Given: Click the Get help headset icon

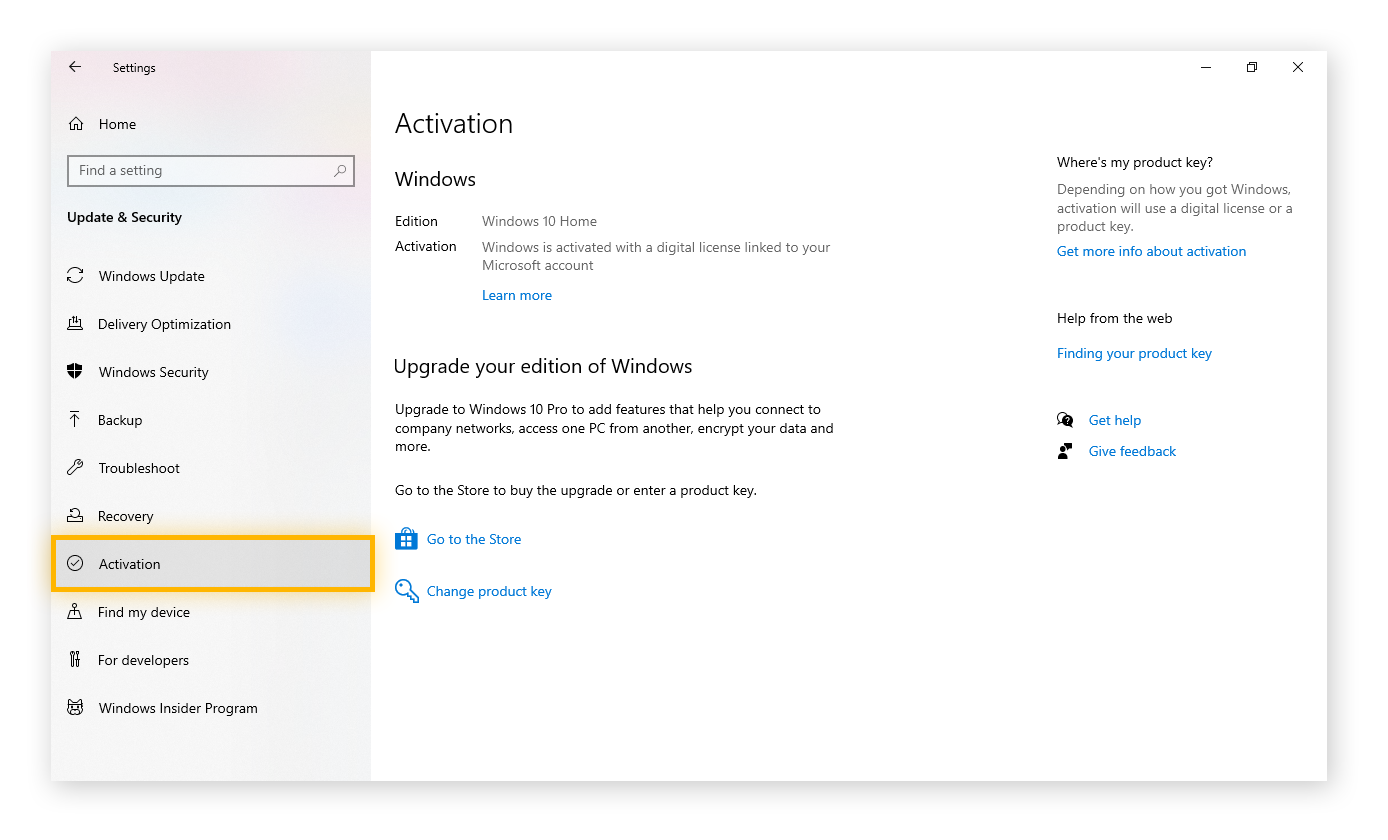Looking at the screenshot, I should coord(1065,420).
